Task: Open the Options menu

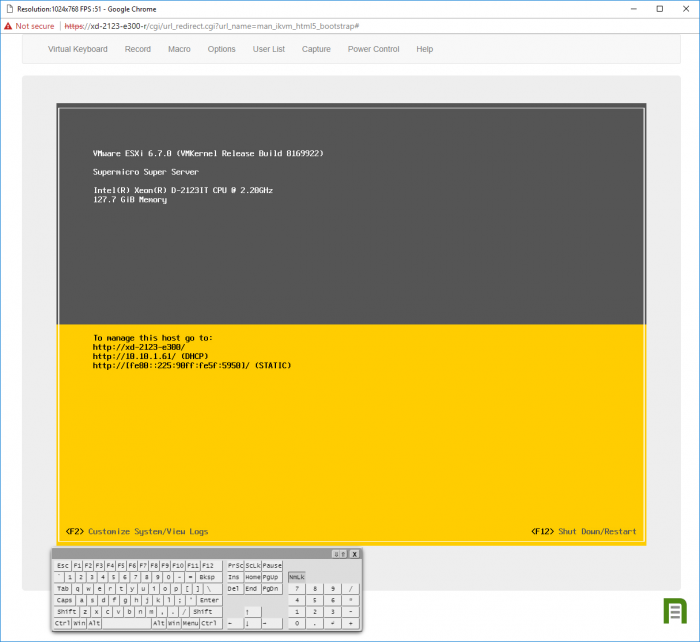Action: (221, 49)
